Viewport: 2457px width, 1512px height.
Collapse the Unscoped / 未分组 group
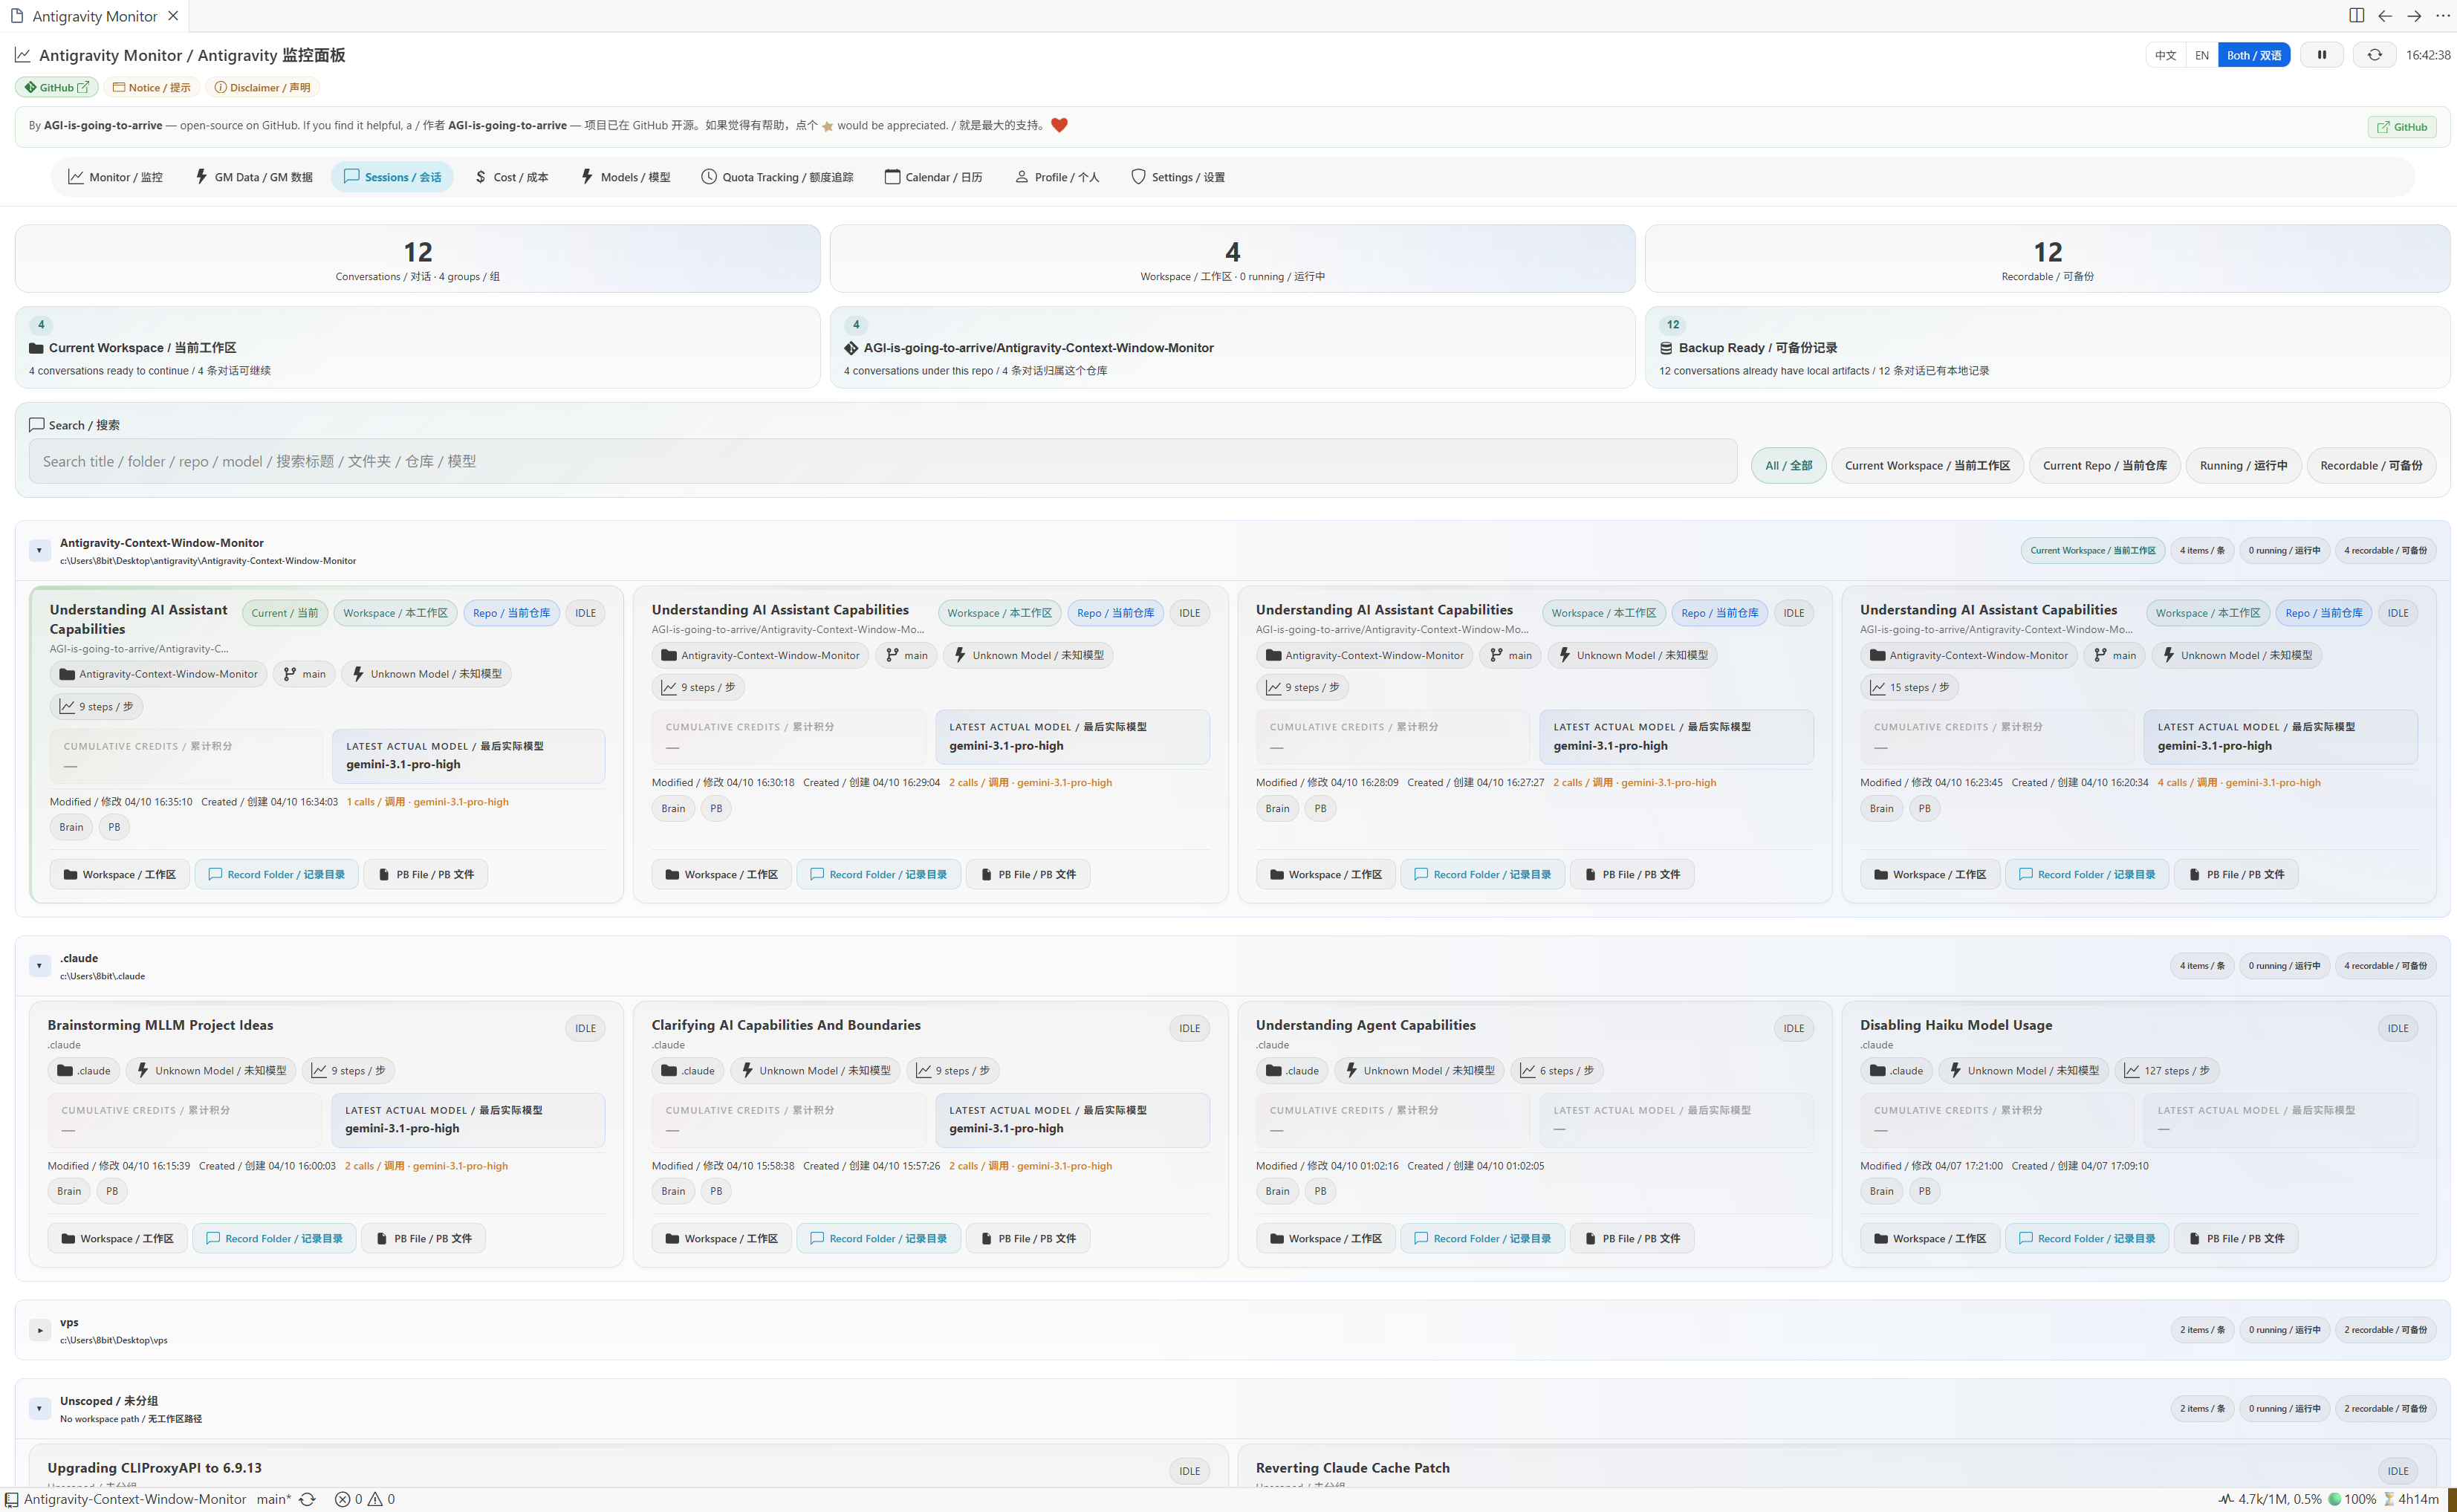pos(39,1409)
